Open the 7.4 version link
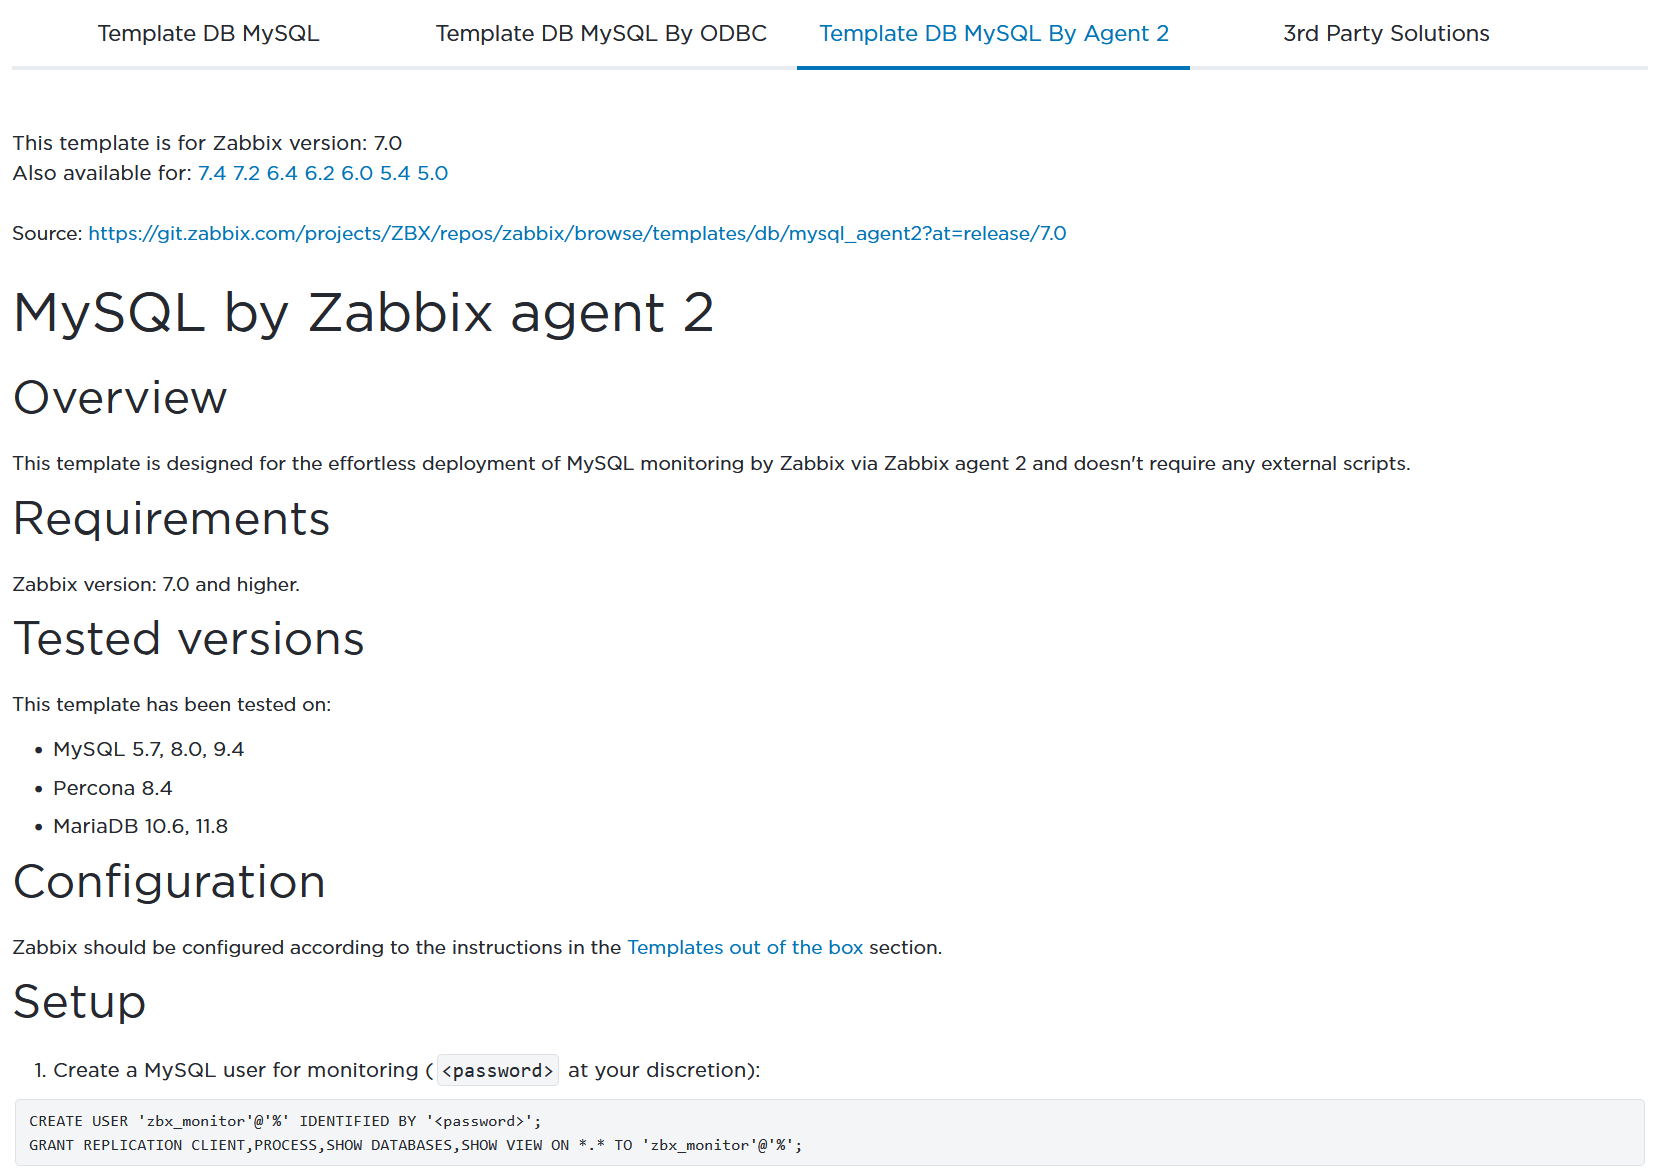The image size is (1658, 1174). [212, 173]
